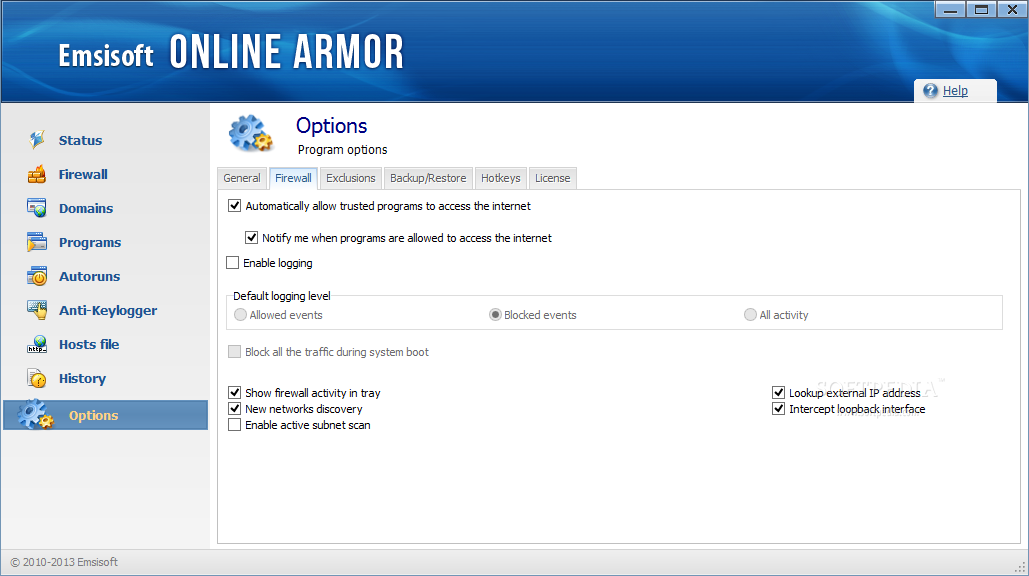Click the large Options gear header icon
Viewport: 1029px width, 576px height.
(x=250, y=133)
